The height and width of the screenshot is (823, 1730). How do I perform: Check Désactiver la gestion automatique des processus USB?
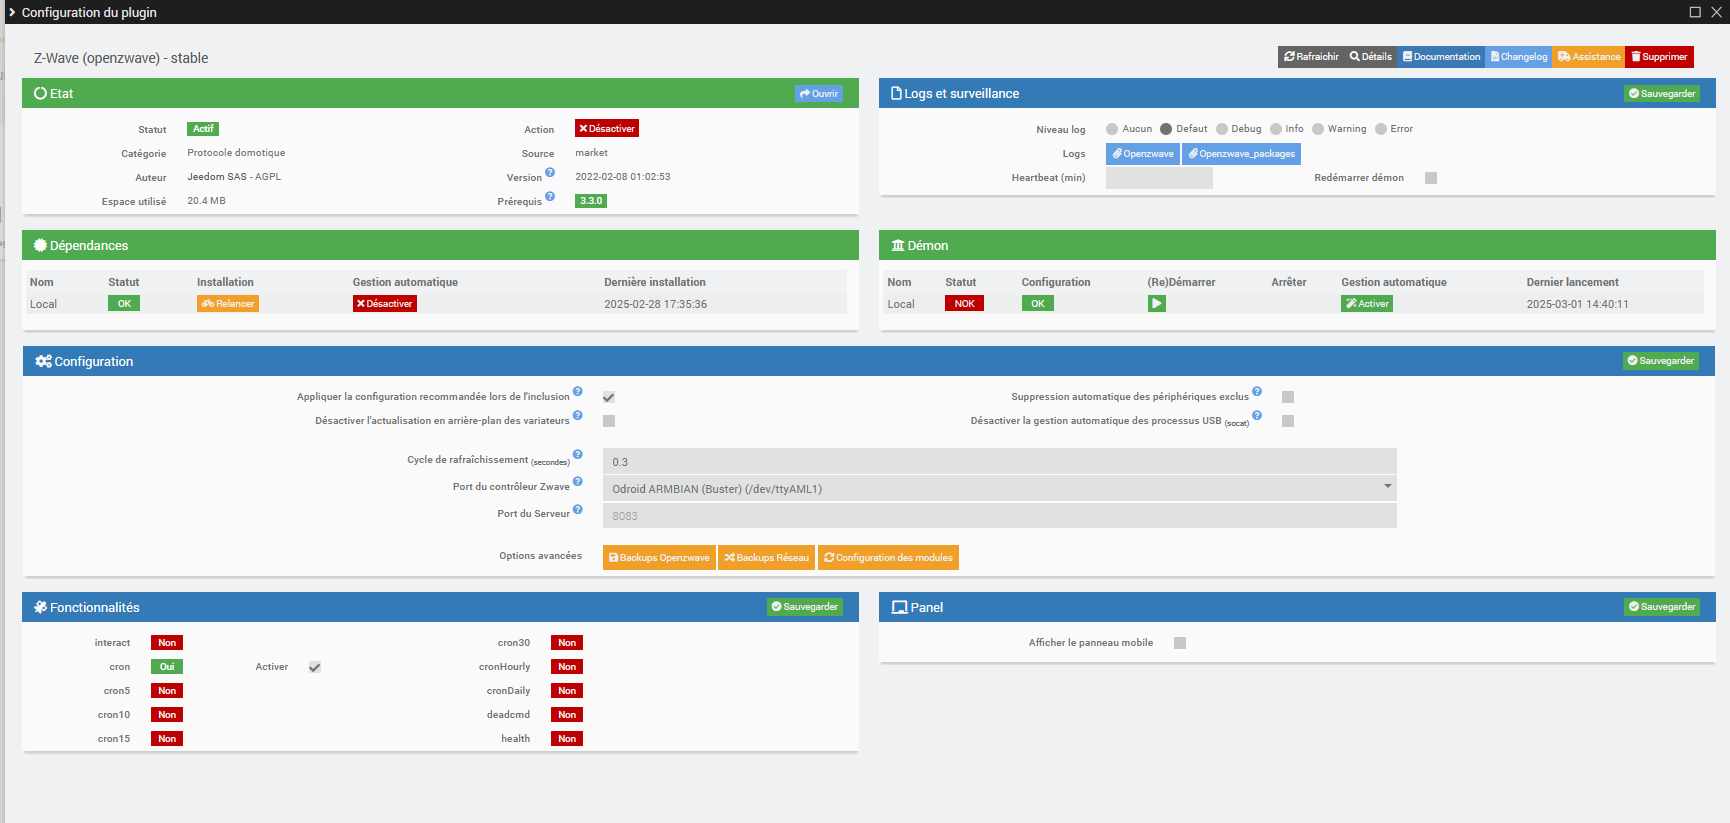pyautogui.click(x=1288, y=421)
